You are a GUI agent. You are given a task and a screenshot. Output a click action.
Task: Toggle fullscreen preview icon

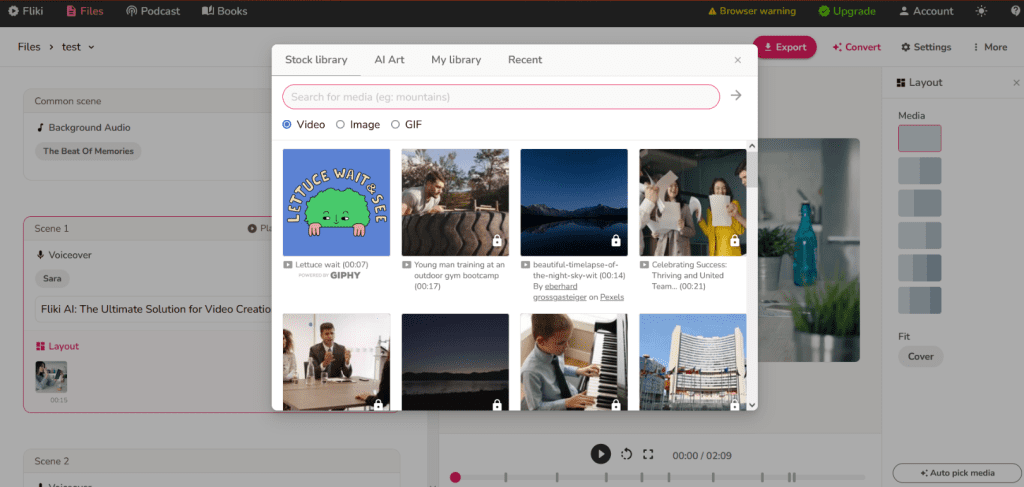(648, 454)
